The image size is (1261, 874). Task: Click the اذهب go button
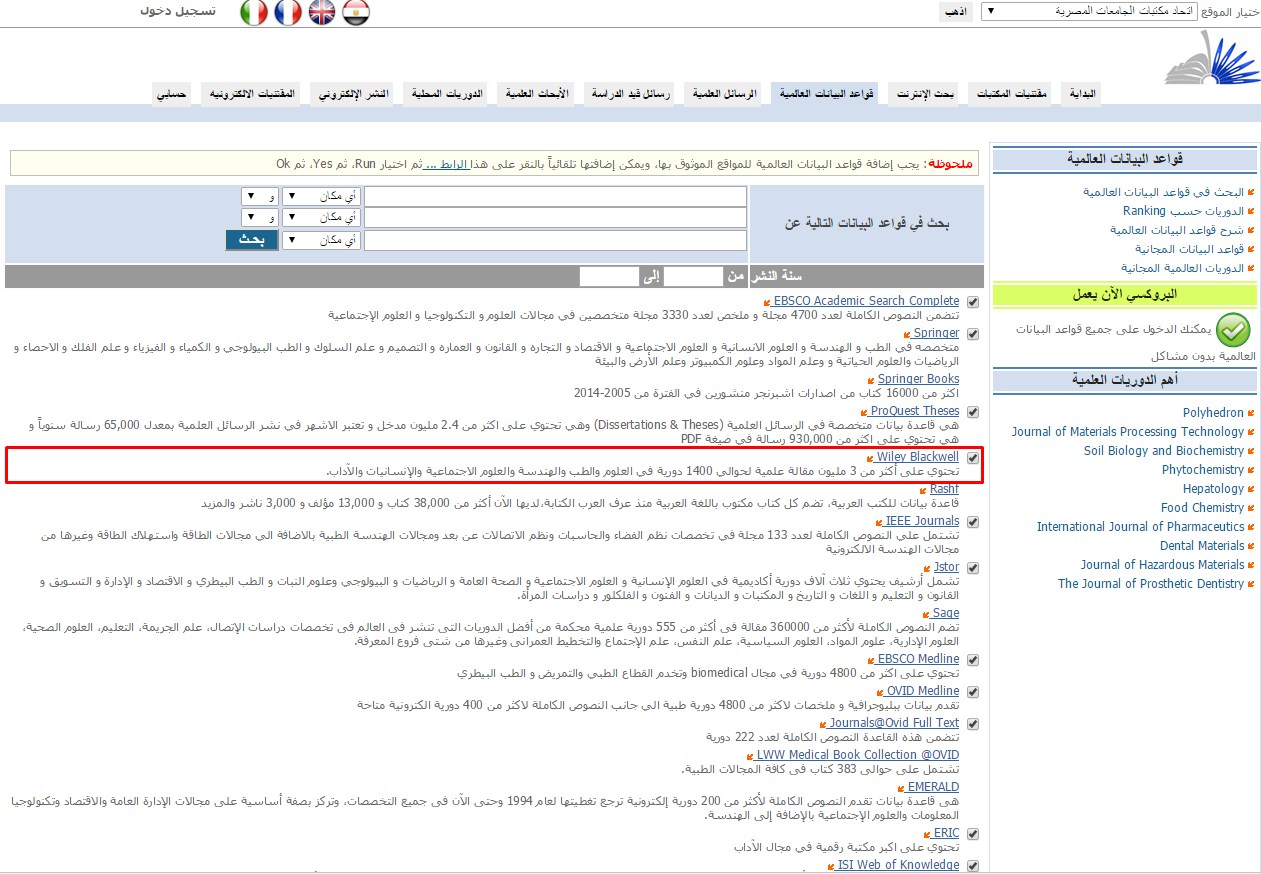coord(956,12)
